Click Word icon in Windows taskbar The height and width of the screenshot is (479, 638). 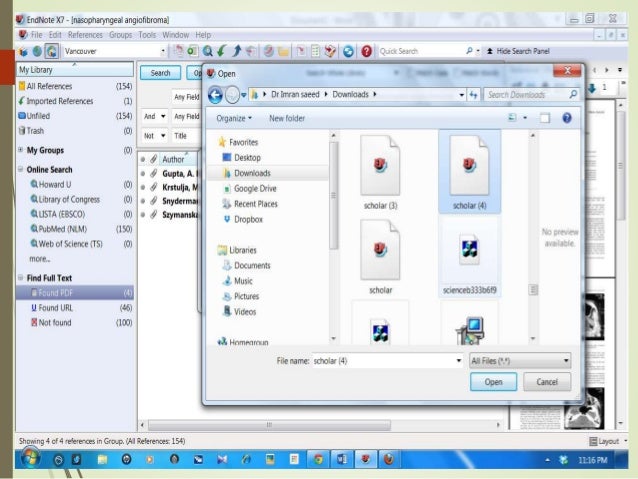coord(342,459)
